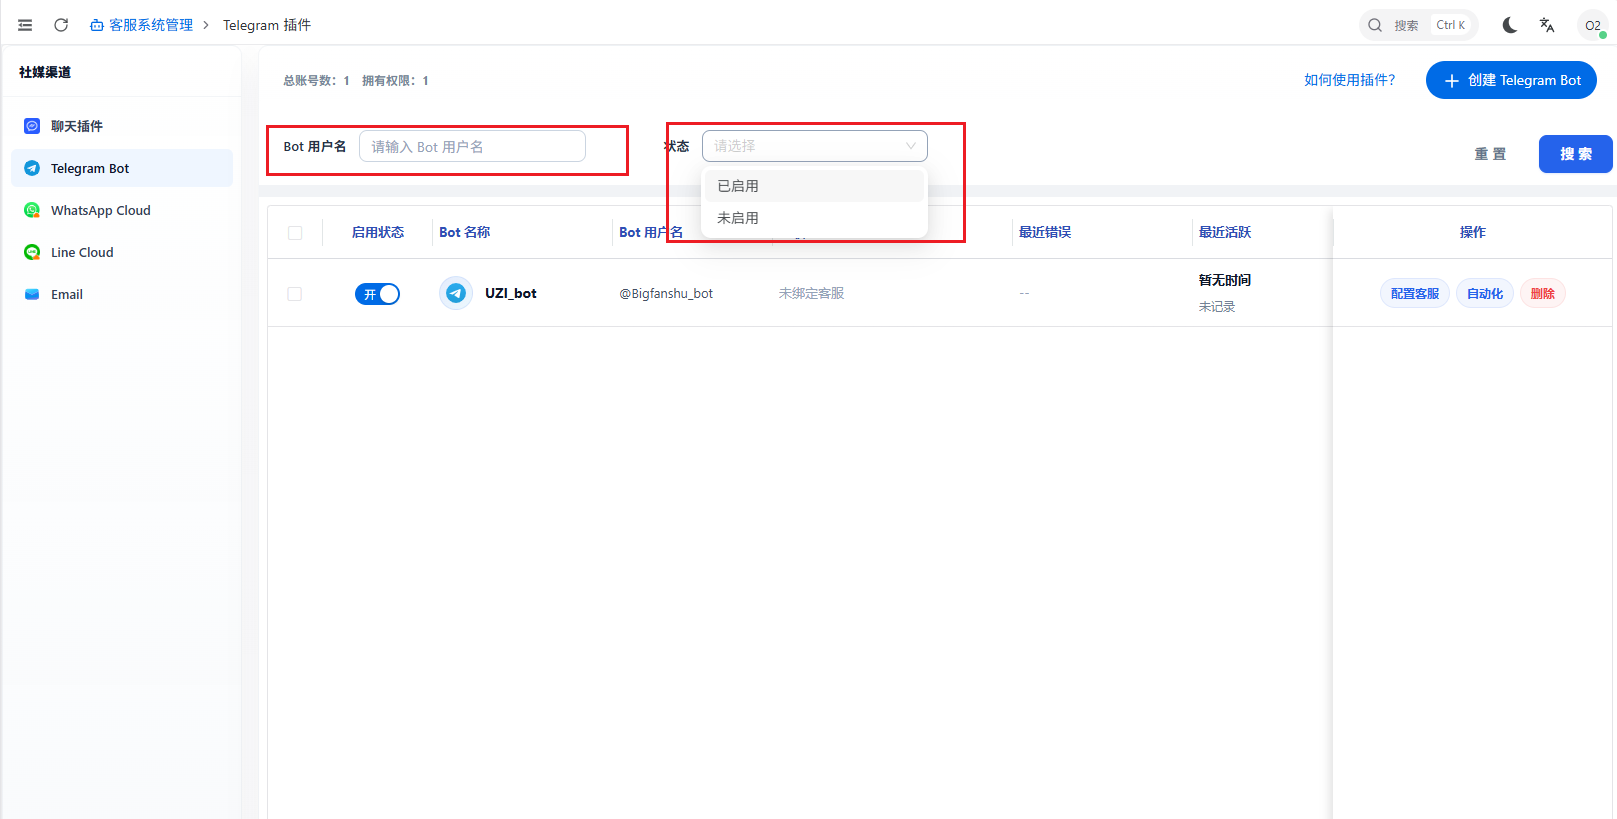Screen dimensions: 1617x819
Task: Click the 最近活跃 column header
Action: (x=1225, y=232)
